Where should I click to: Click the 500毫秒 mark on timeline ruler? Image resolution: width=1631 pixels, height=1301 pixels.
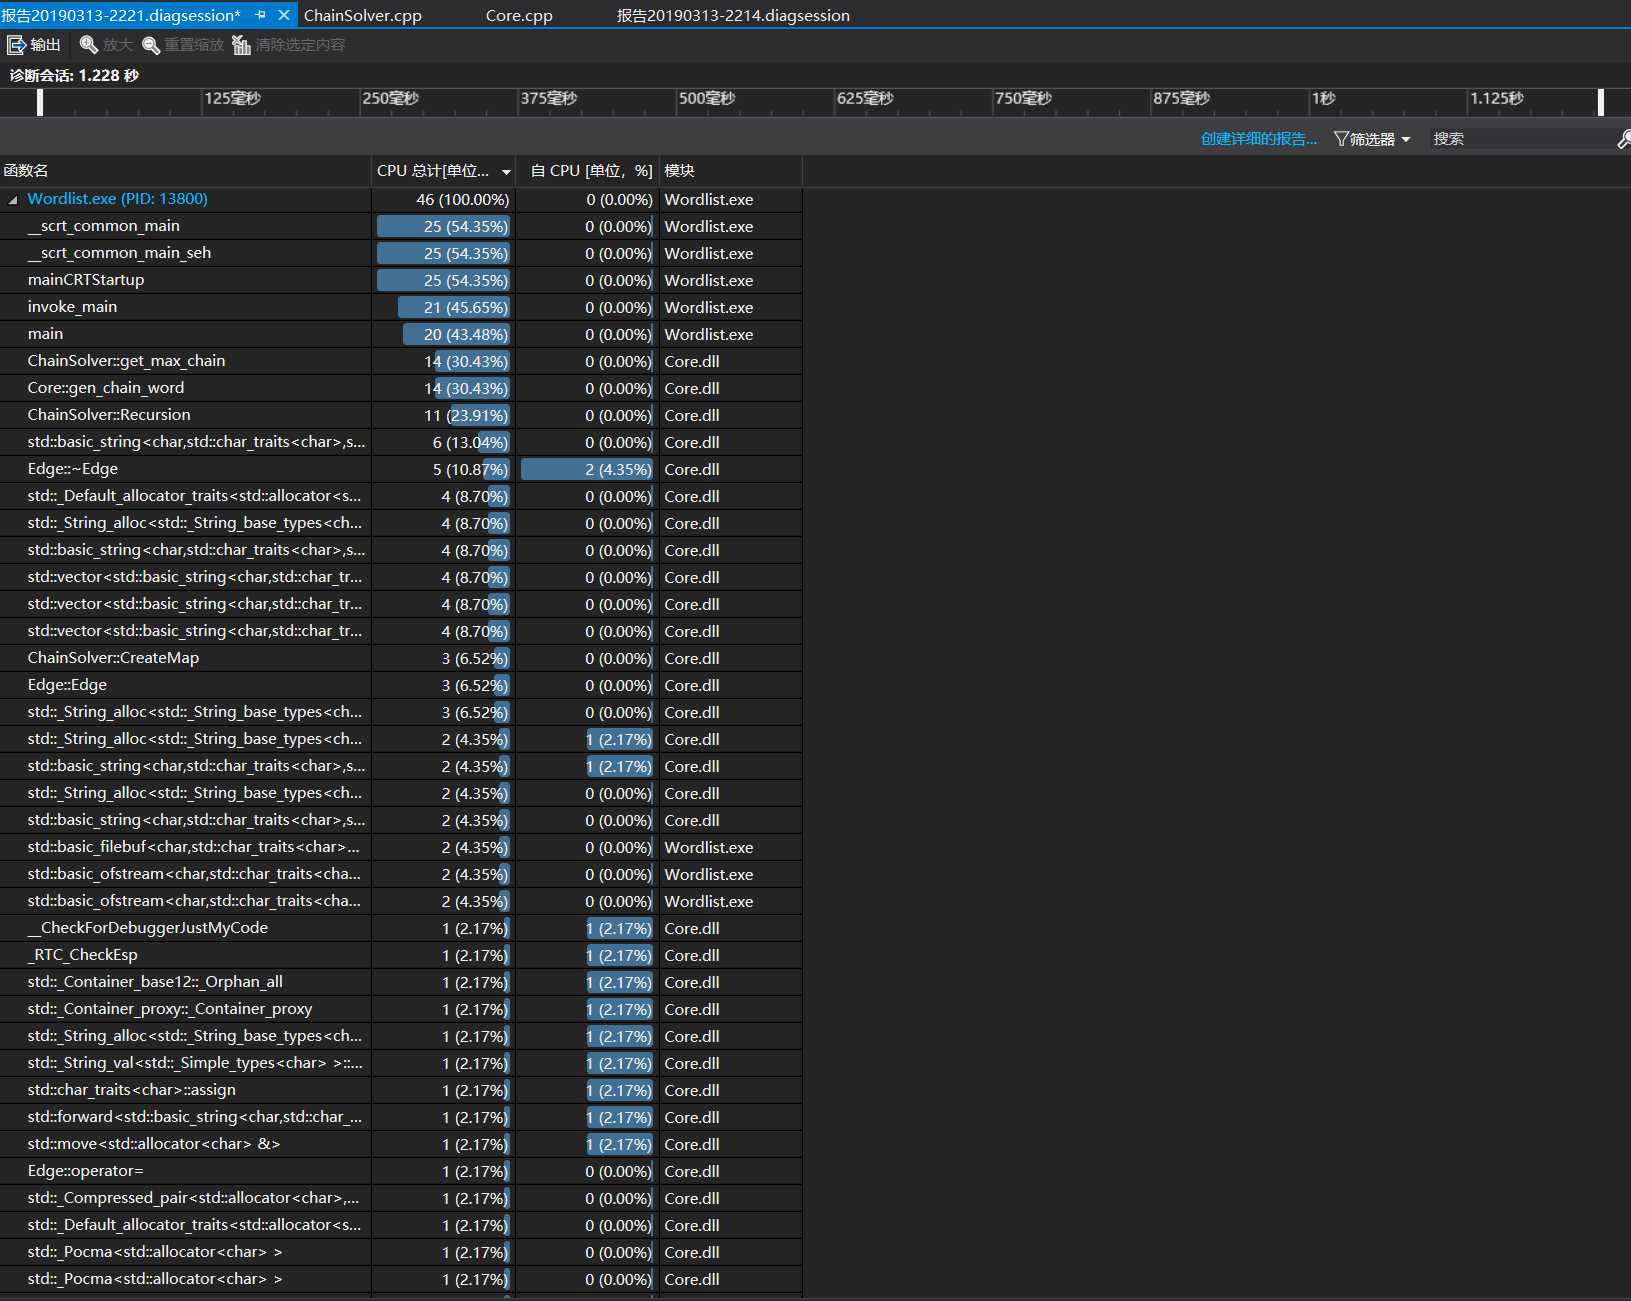707,98
